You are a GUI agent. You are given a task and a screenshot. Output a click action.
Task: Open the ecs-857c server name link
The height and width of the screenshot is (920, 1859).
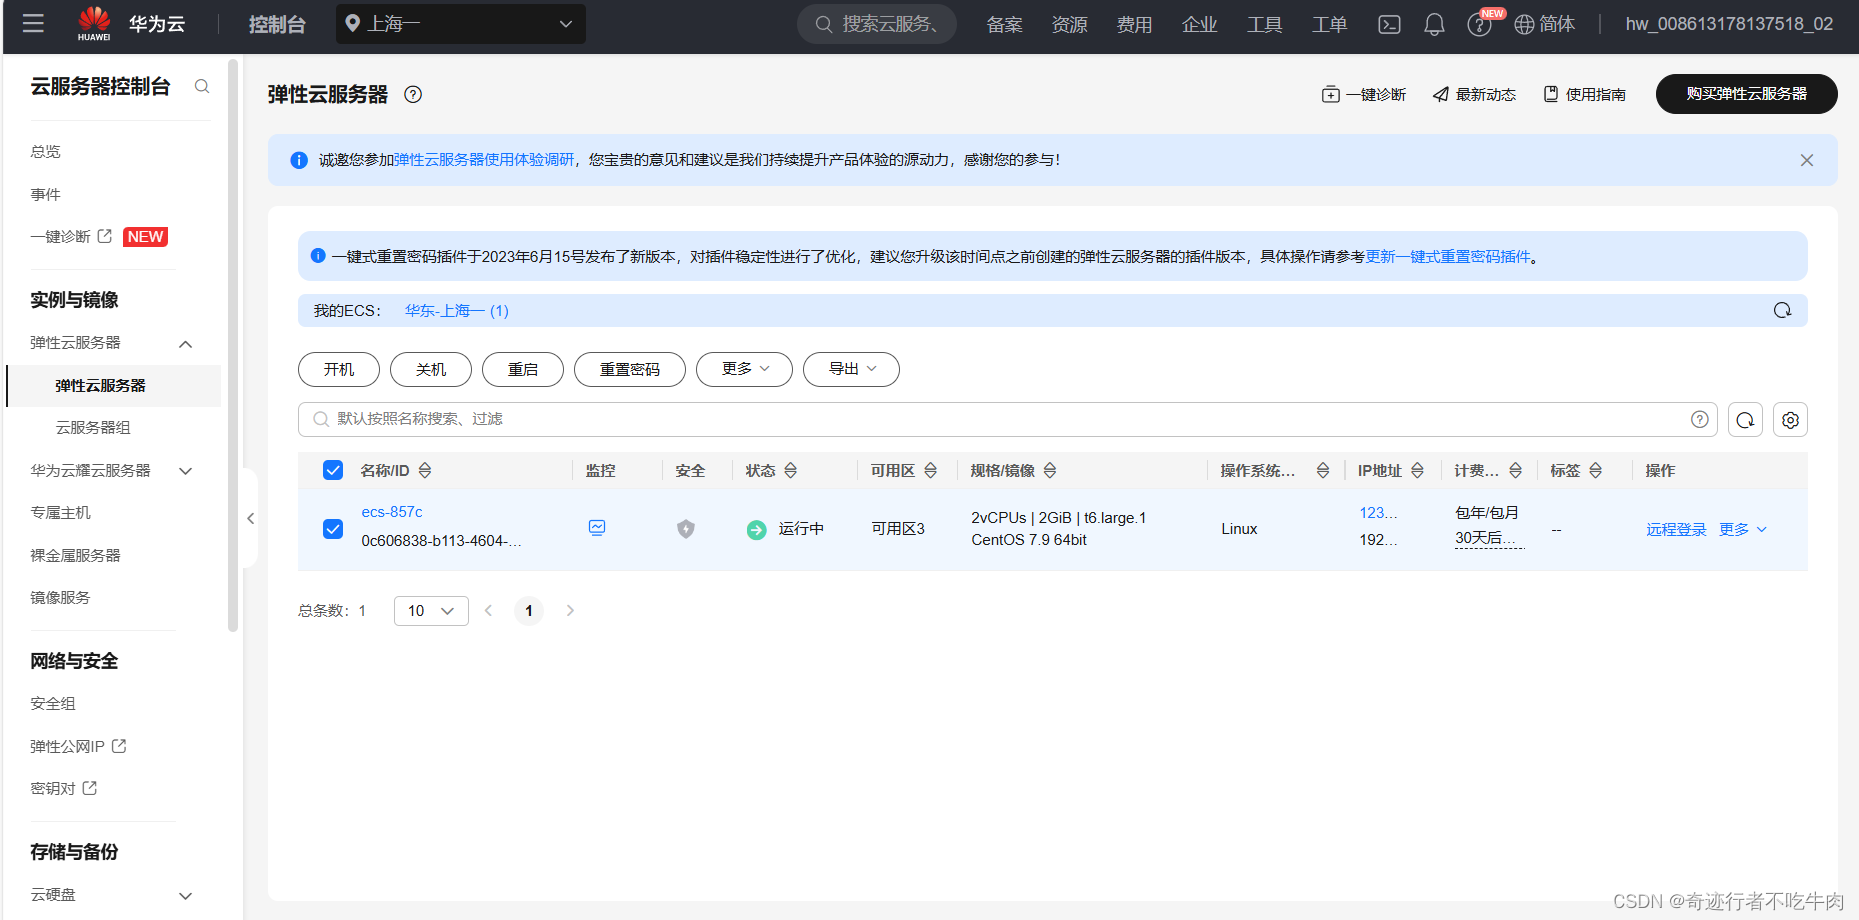coord(392,511)
